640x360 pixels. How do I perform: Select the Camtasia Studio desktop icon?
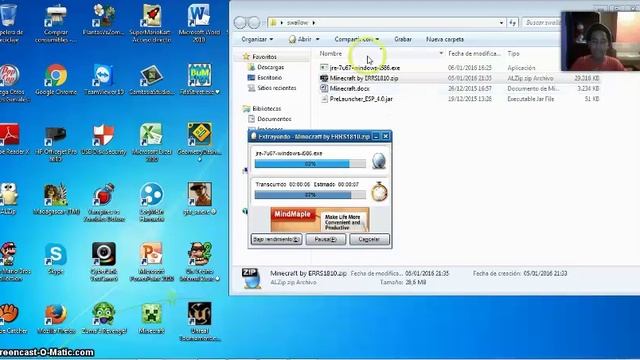[151, 80]
